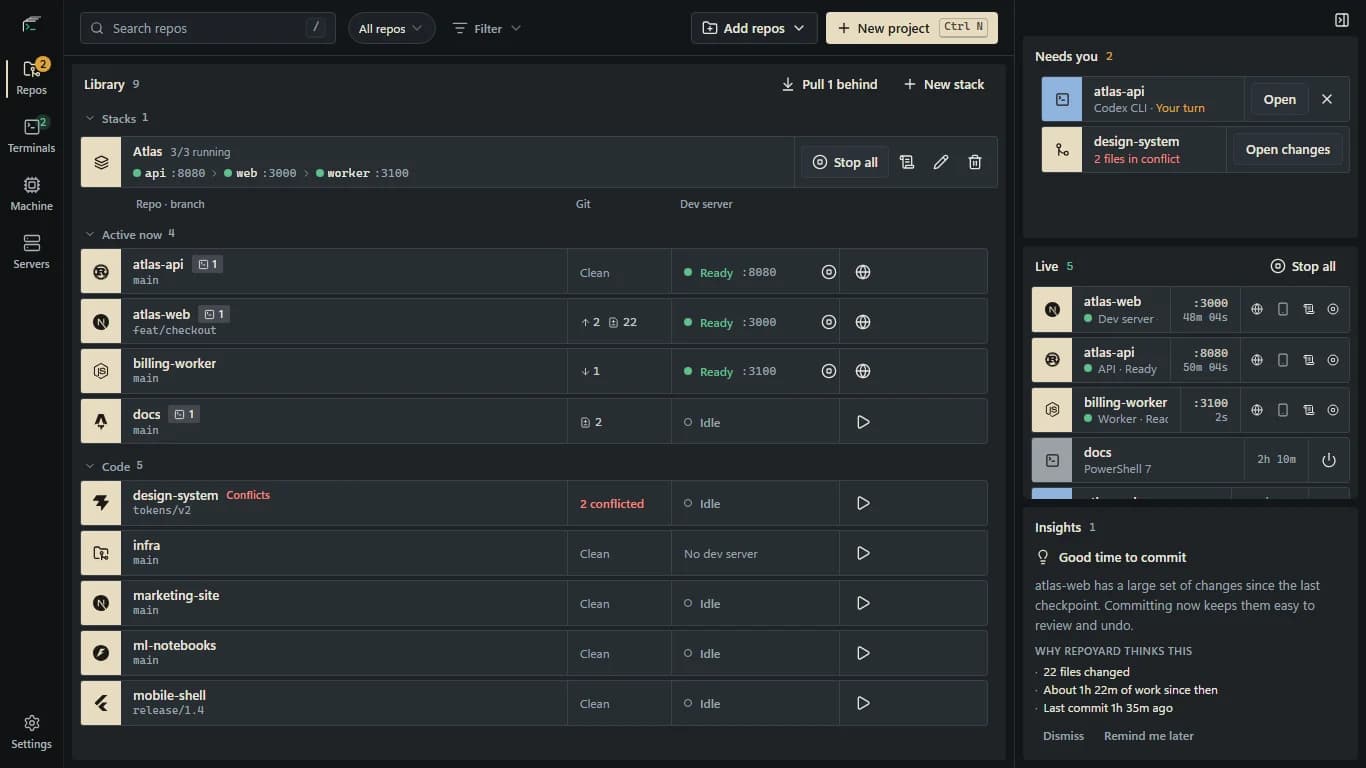
Task: Run the ml-notebooks dev server
Action: click(863, 653)
